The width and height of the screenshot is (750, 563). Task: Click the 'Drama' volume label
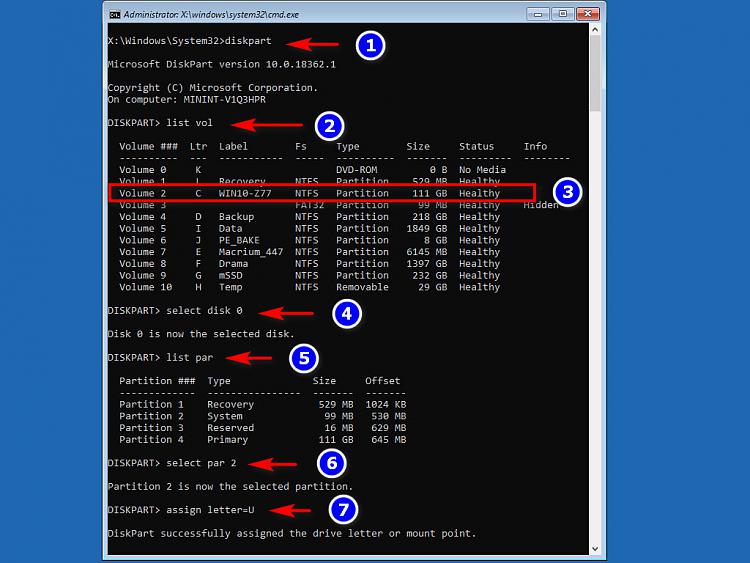coord(233,264)
